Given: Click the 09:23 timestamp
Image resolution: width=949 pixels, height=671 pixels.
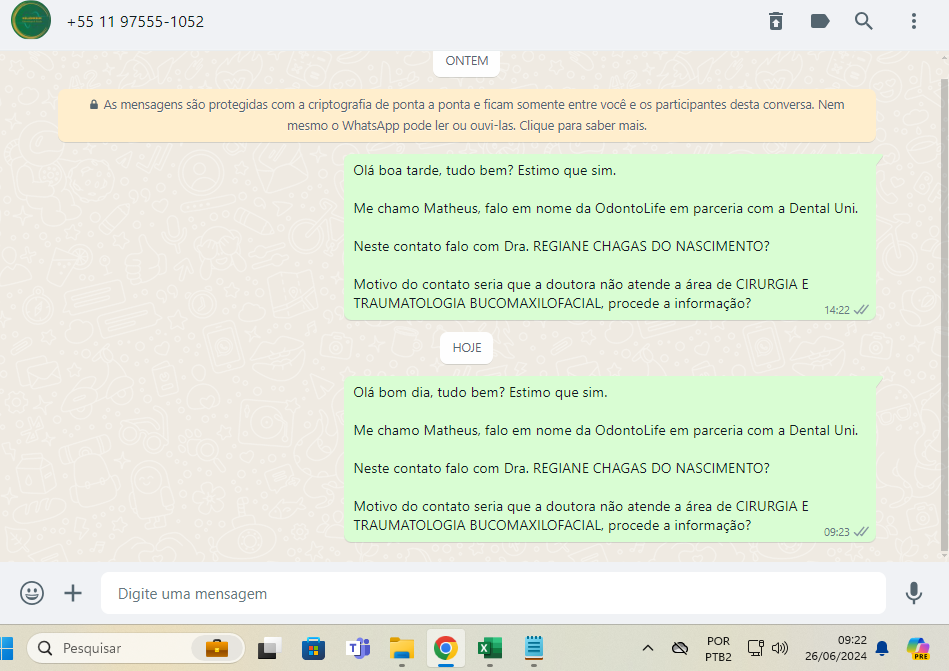Looking at the screenshot, I should [x=837, y=532].
